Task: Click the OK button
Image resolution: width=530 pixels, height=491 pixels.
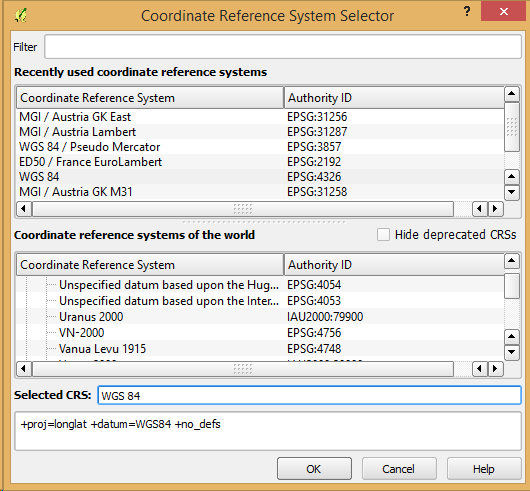Action: coord(314,469)
